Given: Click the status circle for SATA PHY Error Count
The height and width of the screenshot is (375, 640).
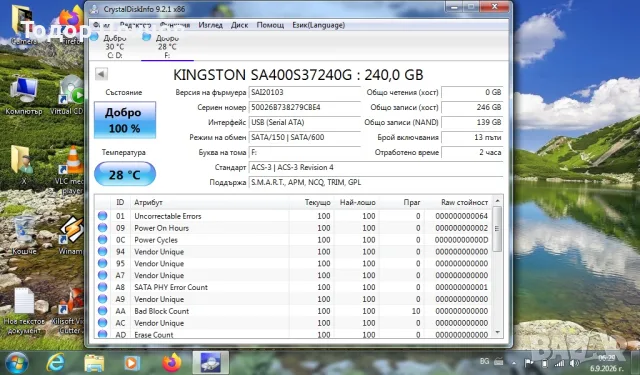Looking at the screenshot, I should (x=102, y=287).
